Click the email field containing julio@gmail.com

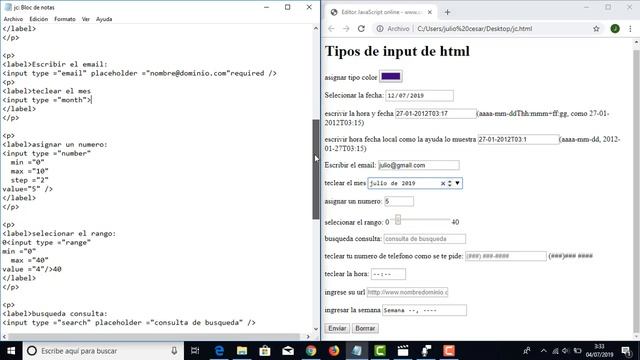pyautogui.click(x=419, y=165)
